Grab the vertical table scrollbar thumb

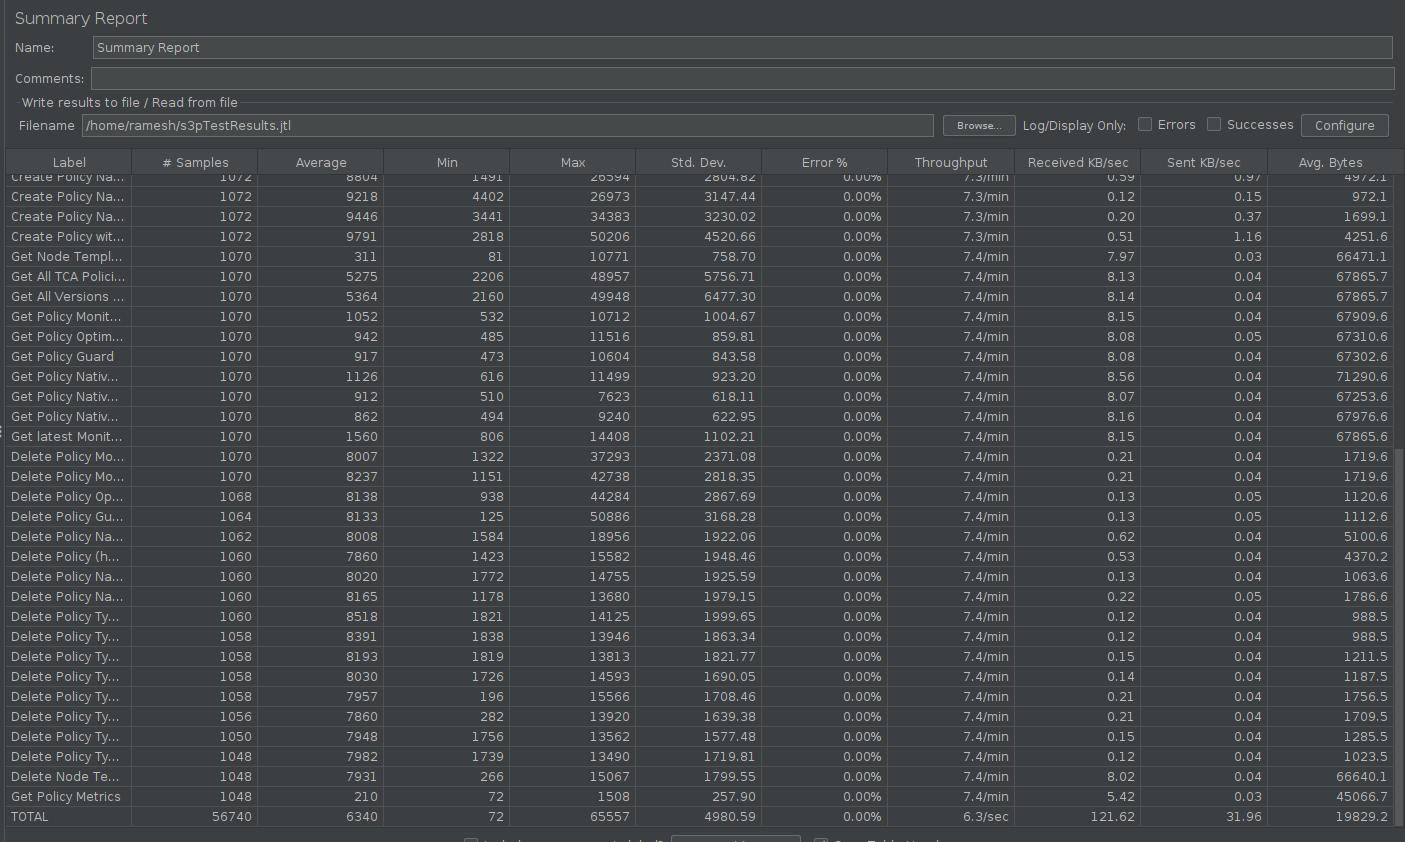pos(1399,635)
